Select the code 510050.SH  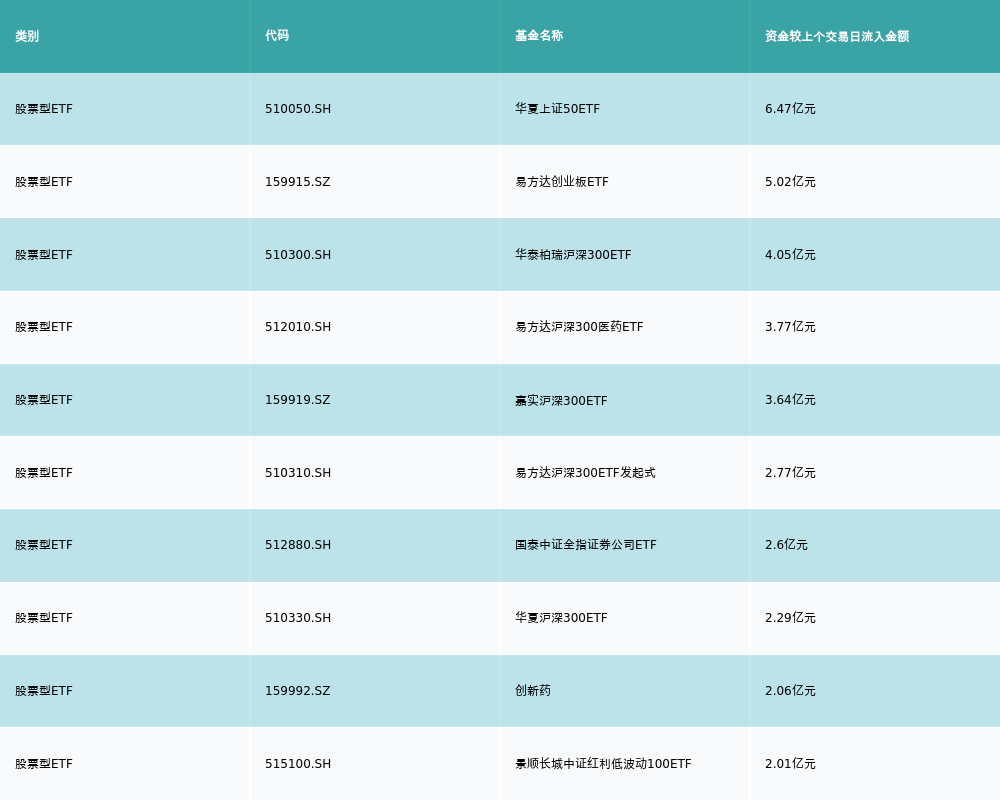[298, 109]
